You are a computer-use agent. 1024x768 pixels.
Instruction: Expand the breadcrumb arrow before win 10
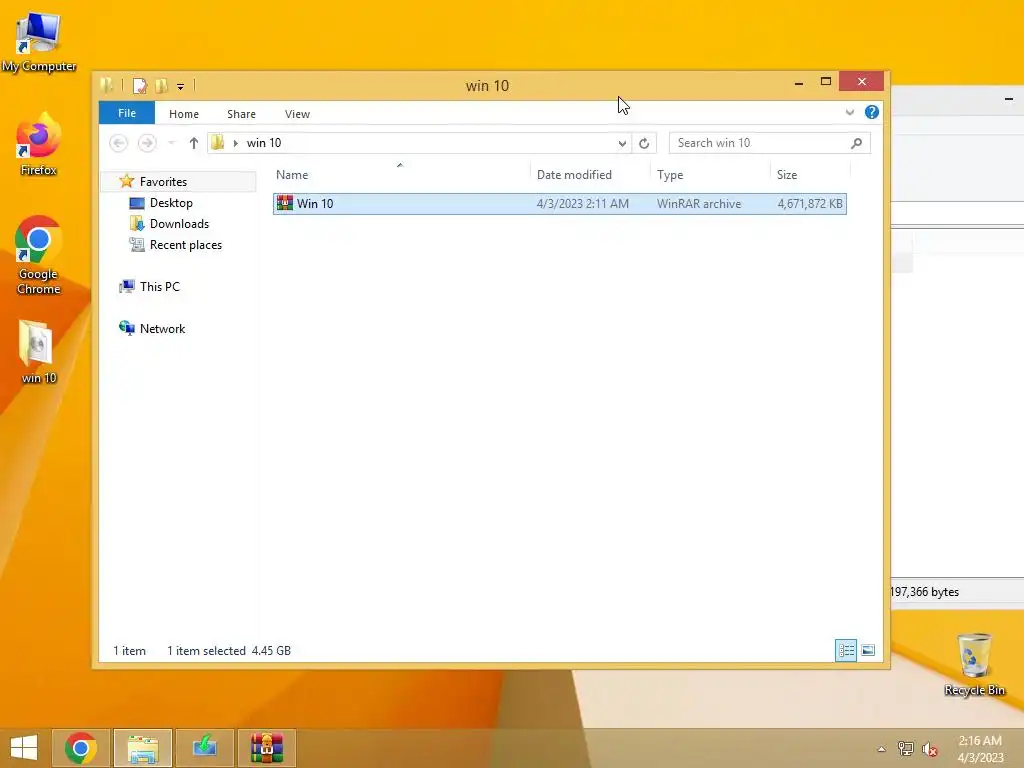[236, 143]
